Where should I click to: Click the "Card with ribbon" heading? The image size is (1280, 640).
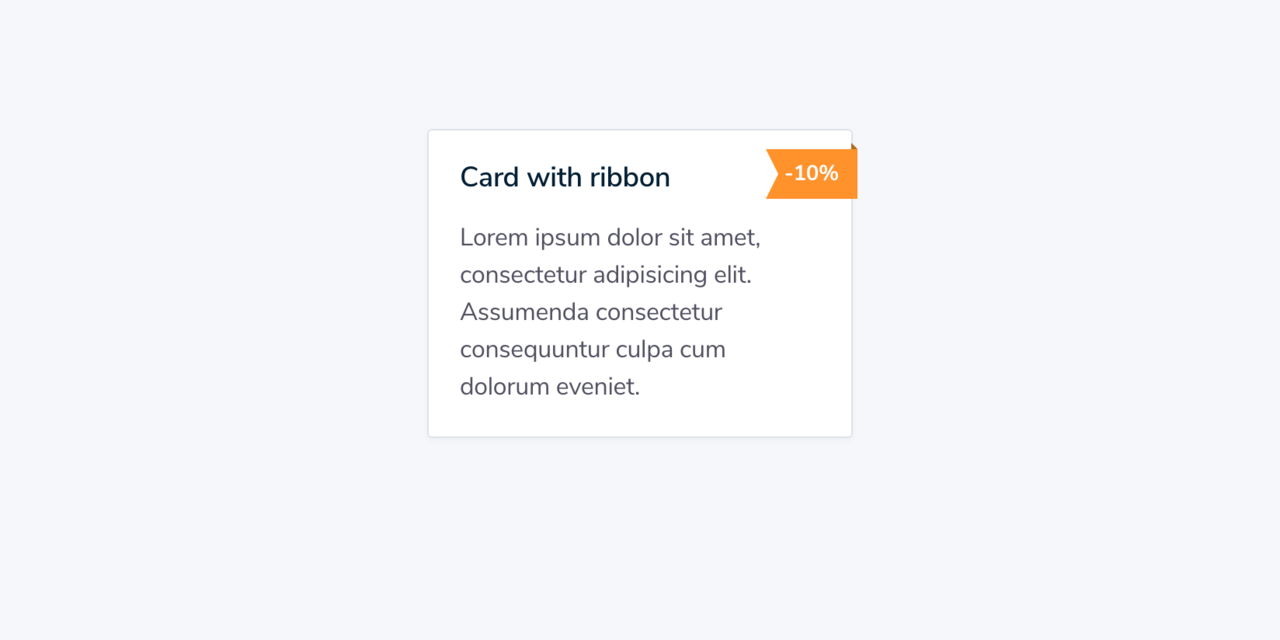565,177
